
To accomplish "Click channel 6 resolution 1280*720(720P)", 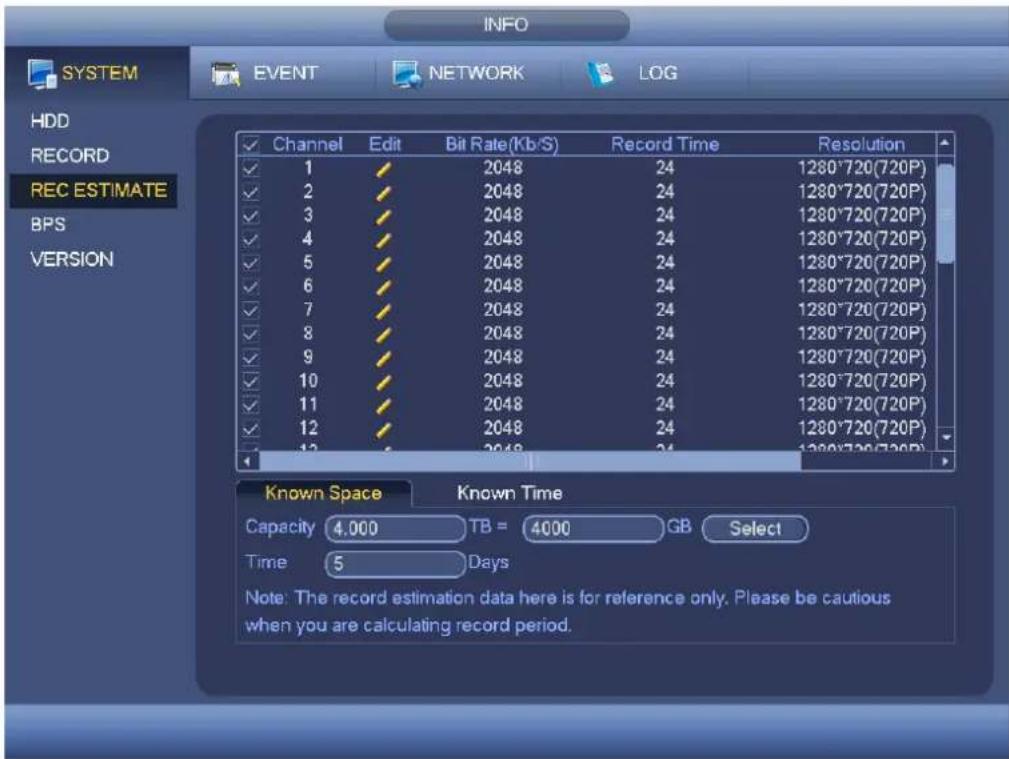I will click(x=862, y=286).
